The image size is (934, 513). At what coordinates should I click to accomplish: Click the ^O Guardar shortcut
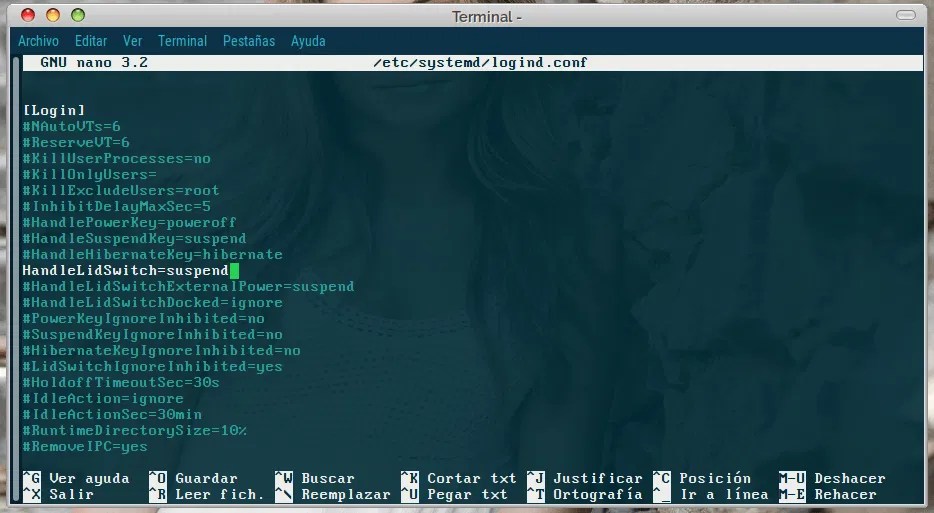[x=193, y=478]
